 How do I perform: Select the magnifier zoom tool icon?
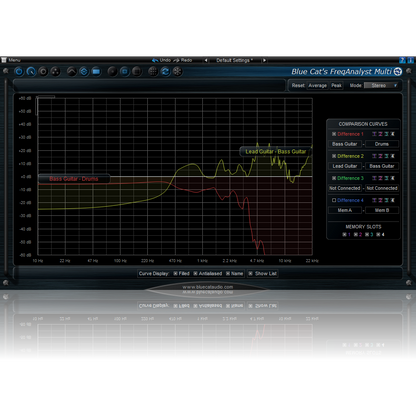[31, 71]
